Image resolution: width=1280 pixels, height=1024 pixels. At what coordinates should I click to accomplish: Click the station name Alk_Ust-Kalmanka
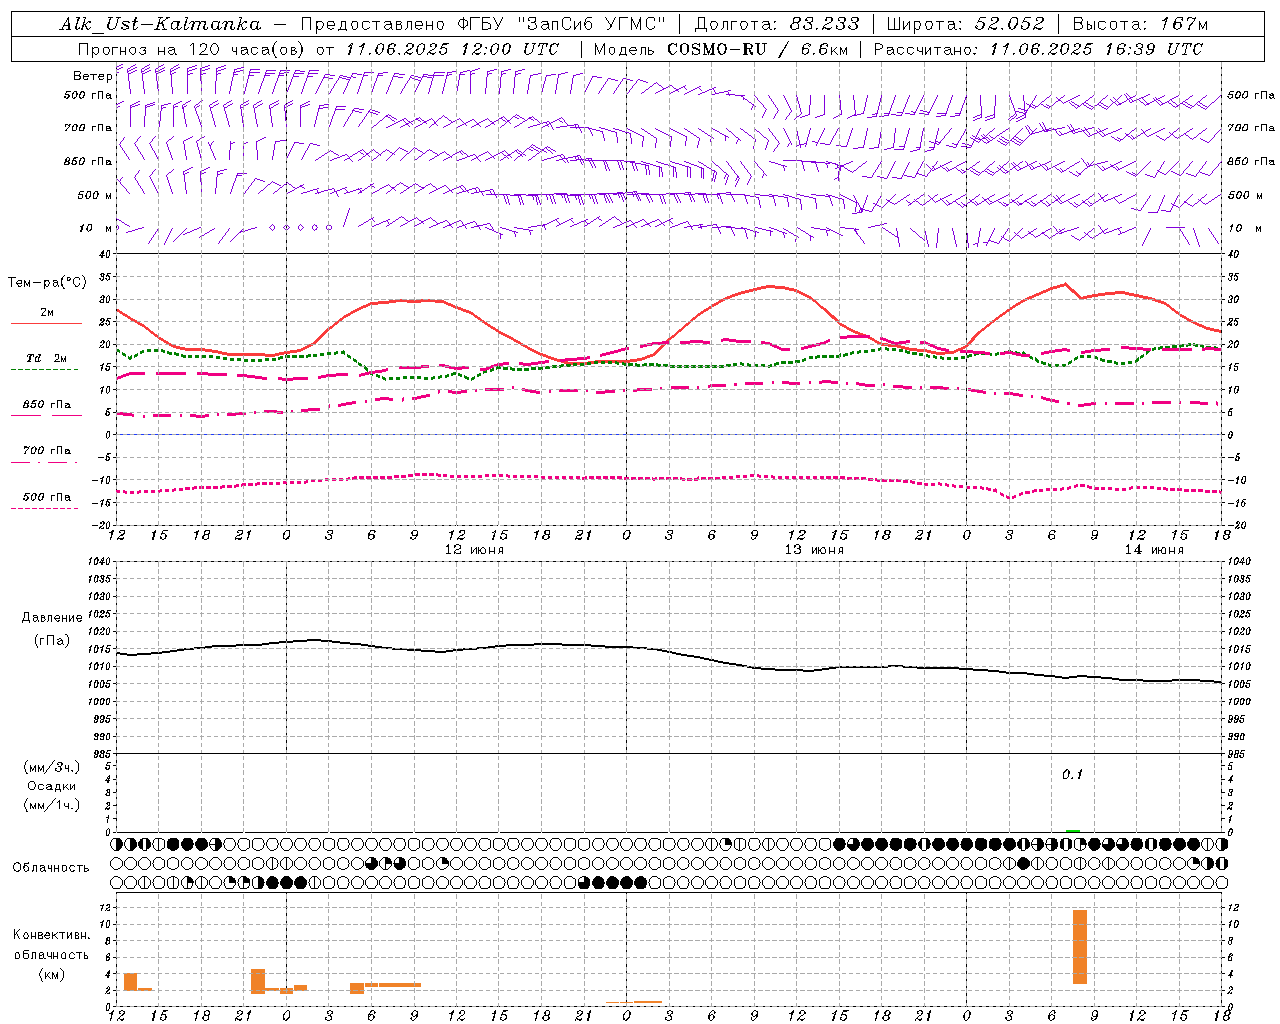tap(161, 24)
